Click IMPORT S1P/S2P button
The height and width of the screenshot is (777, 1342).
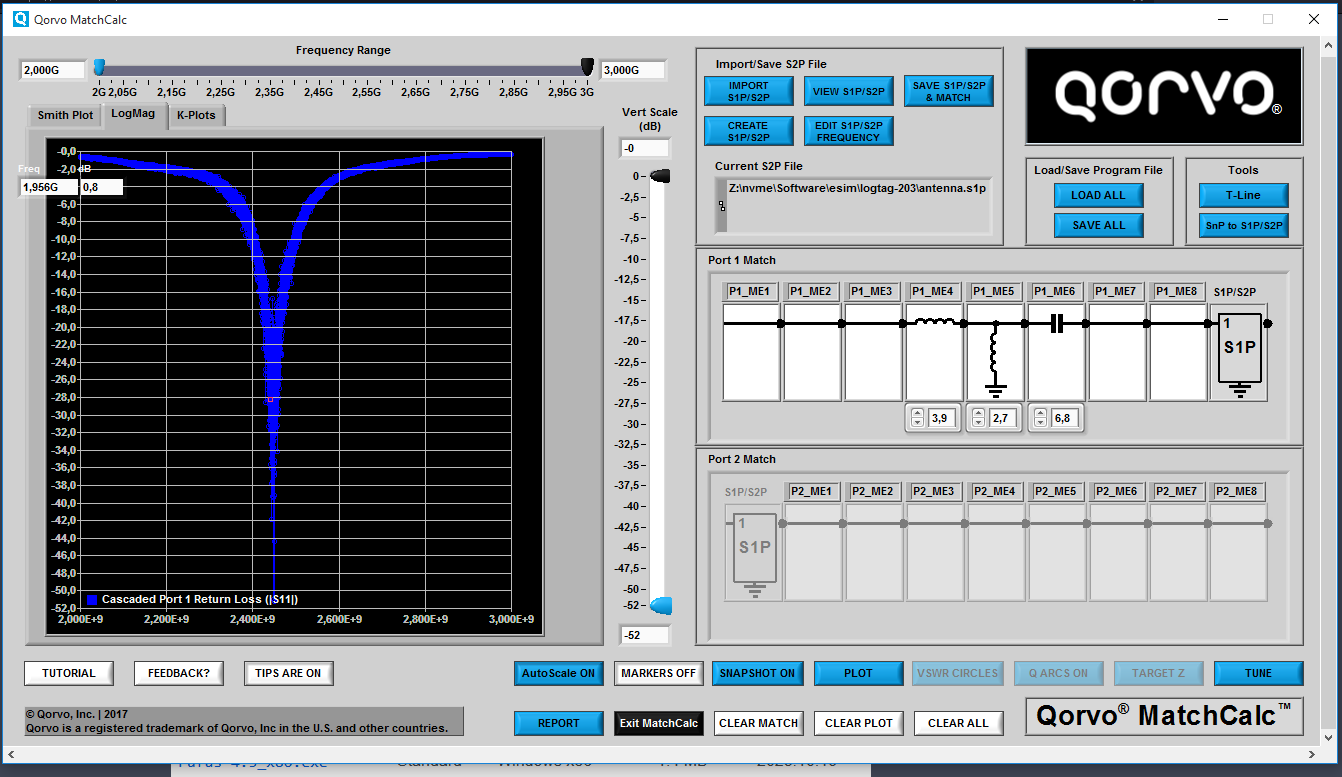pos(749,92)
